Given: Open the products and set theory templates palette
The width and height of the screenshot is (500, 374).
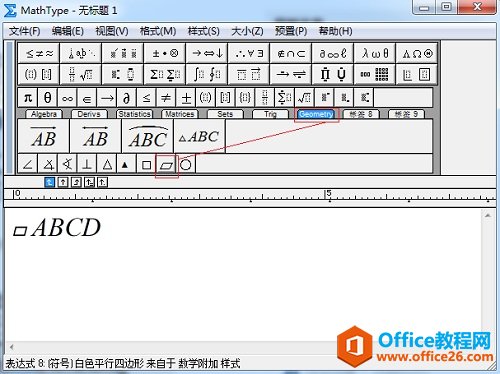Looking at the screenshot, I should click(333, 74).
